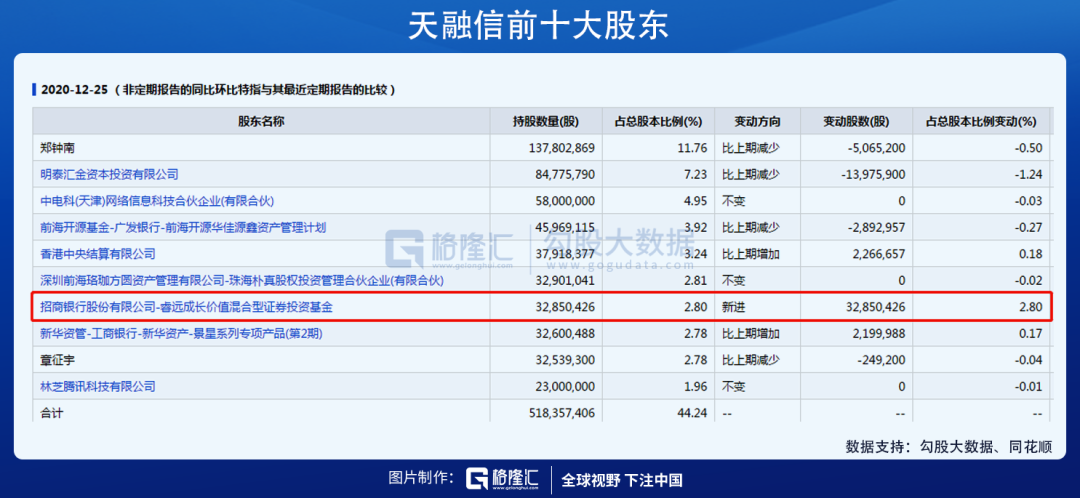
Task: Select percentage value 11.76
Action: (694, 148)
